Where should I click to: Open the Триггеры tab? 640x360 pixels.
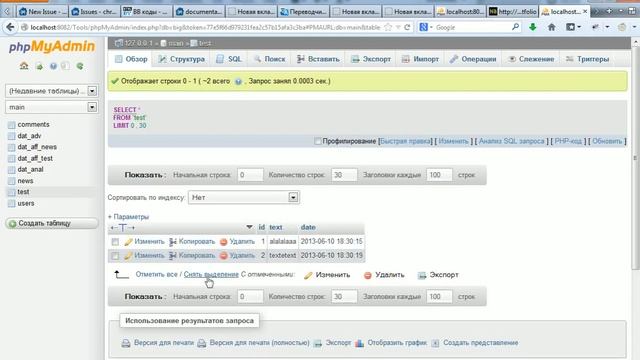click(x=588, y=59)
